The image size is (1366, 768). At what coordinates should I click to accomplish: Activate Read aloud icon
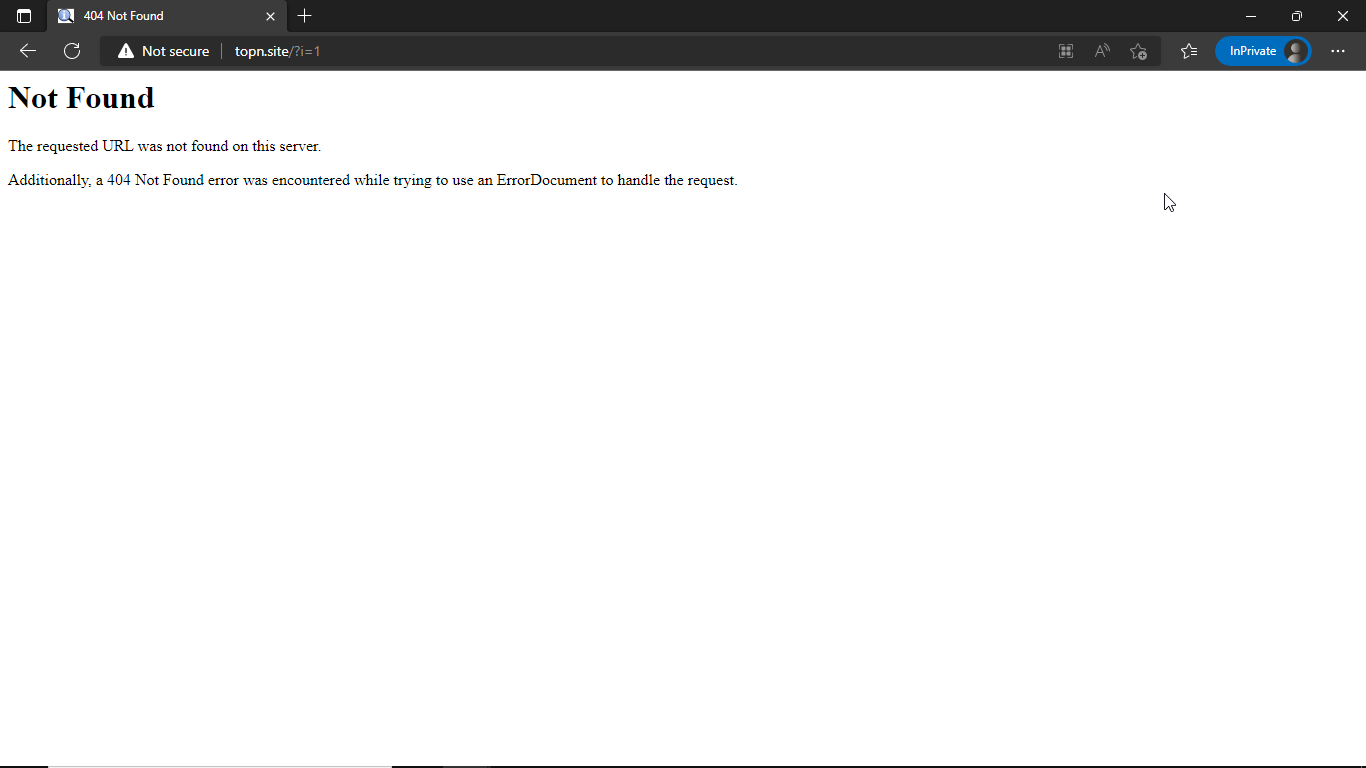(1102, 51)
